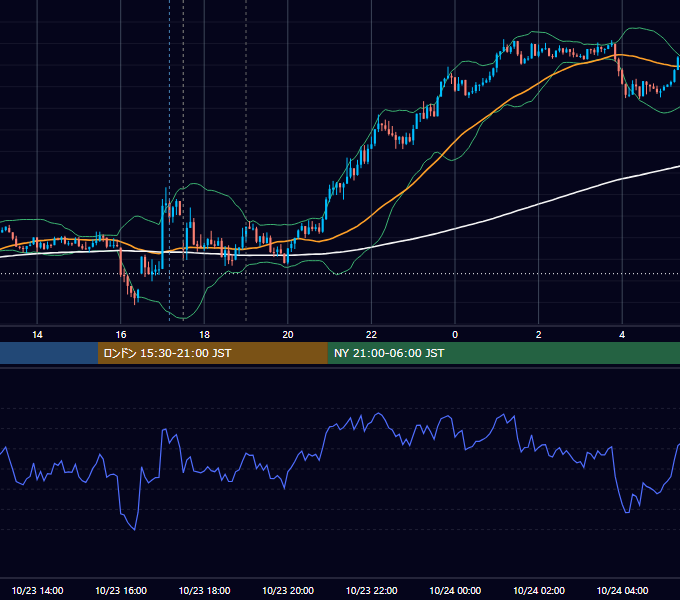The image size is (680, 600).
Task: Select the ロンドン 15:30-21:00 JST session bar
Action: pos(212,353)
